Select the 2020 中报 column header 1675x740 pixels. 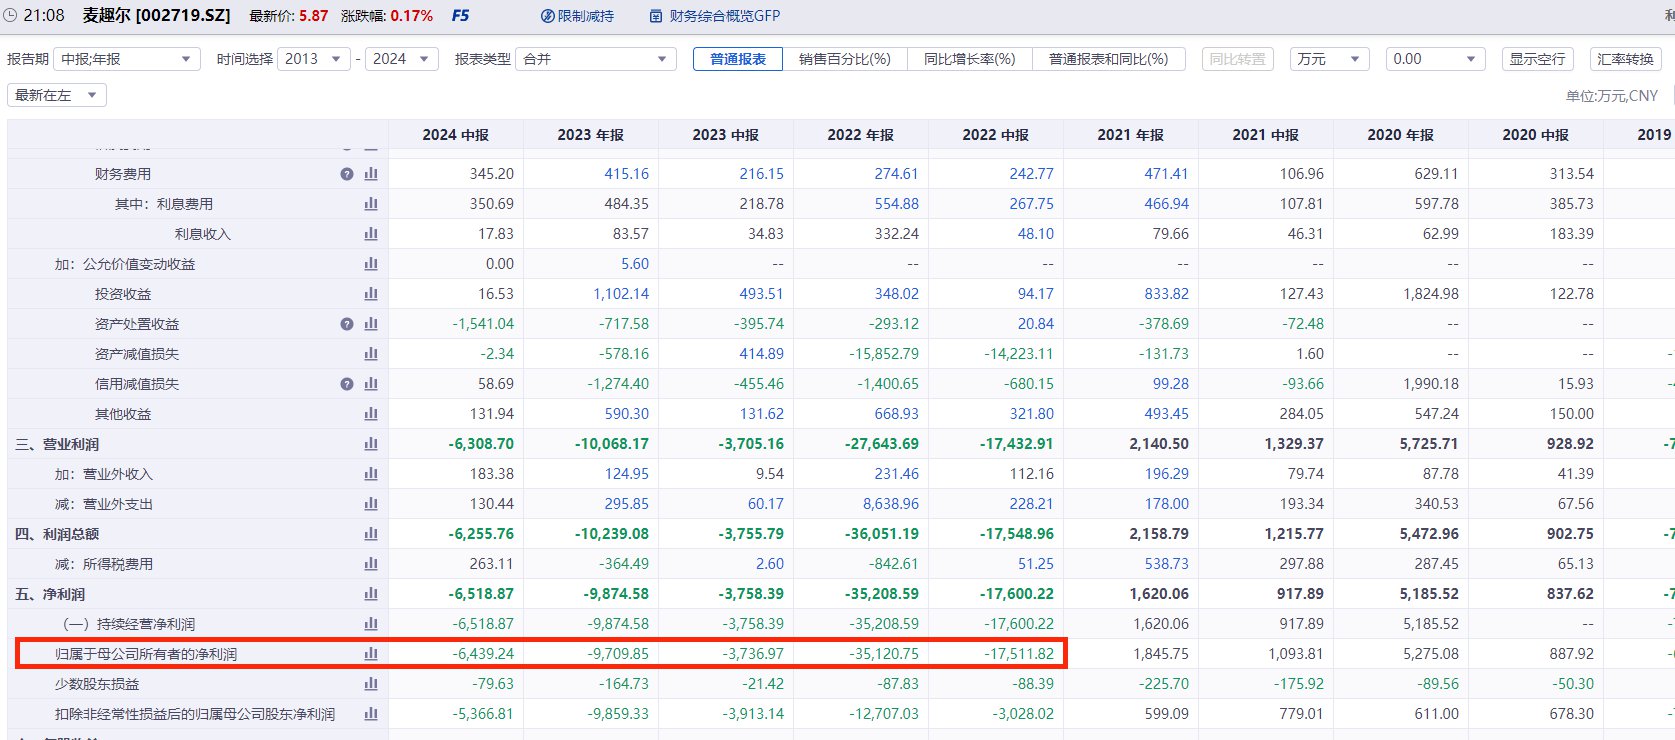1536,135
